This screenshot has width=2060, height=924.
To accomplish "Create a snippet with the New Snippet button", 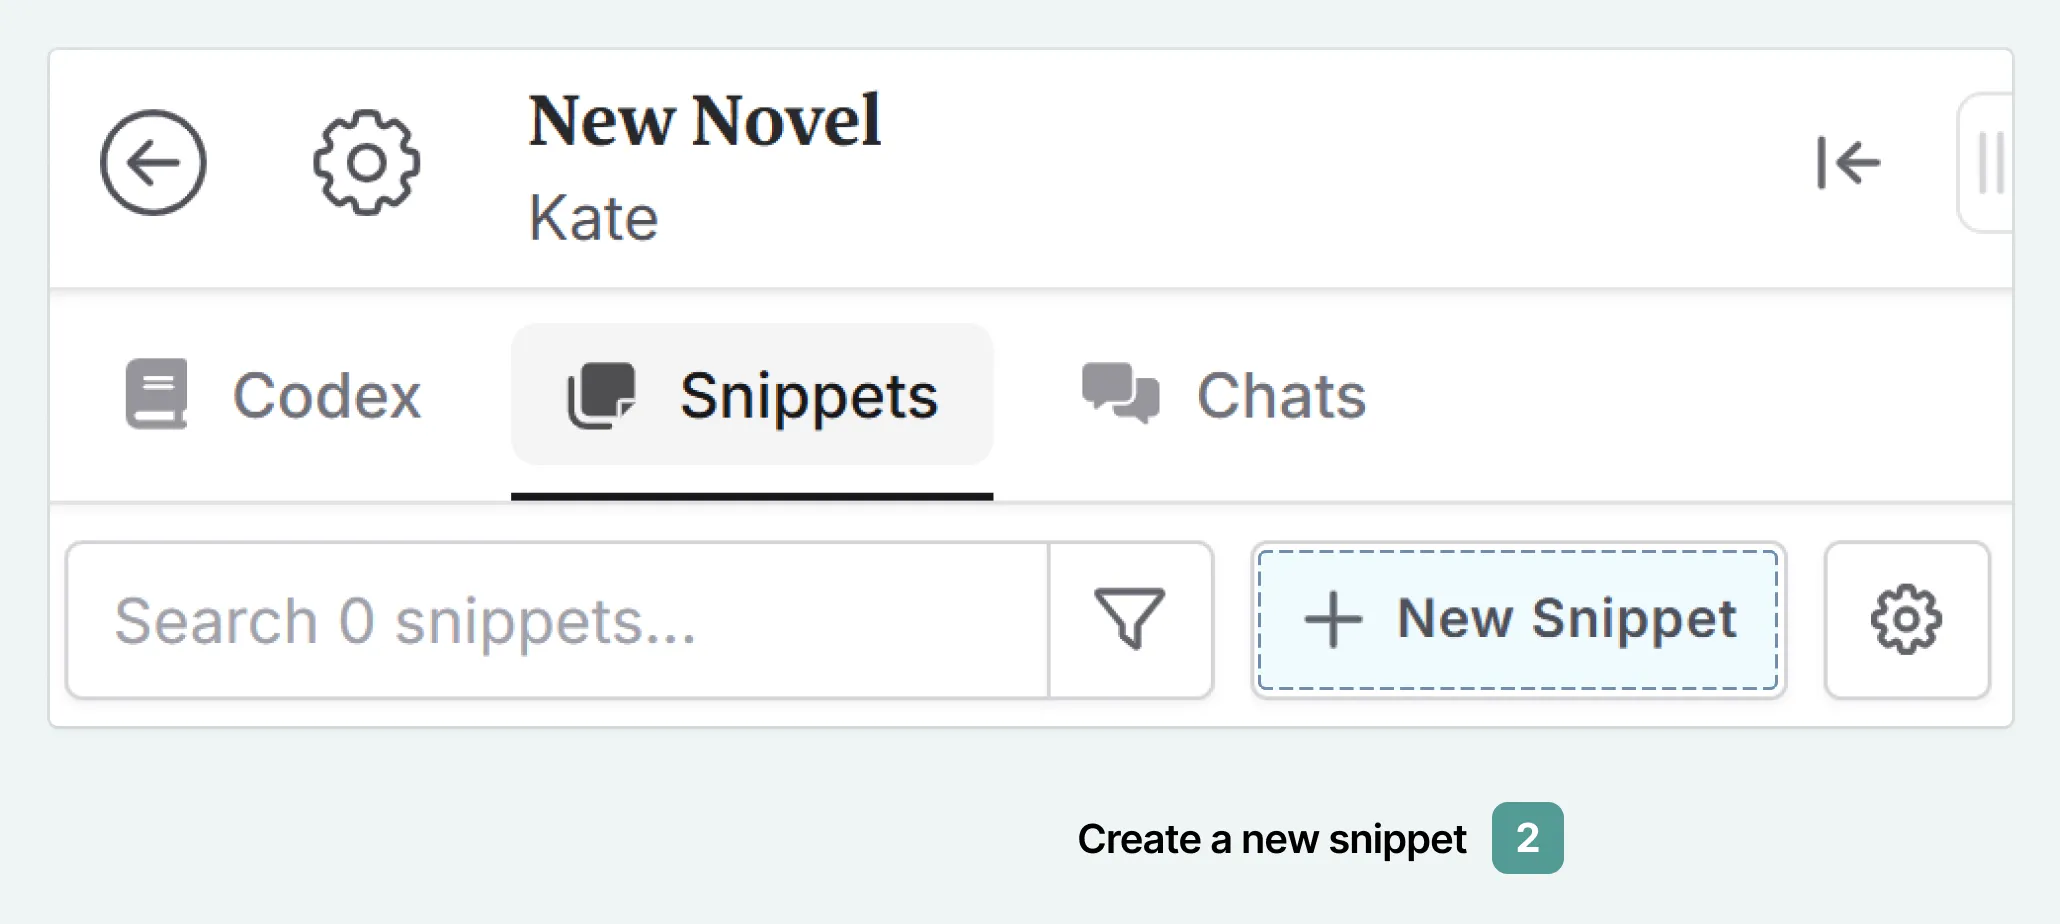I will pyautogui.click(x=1516, y=618).
